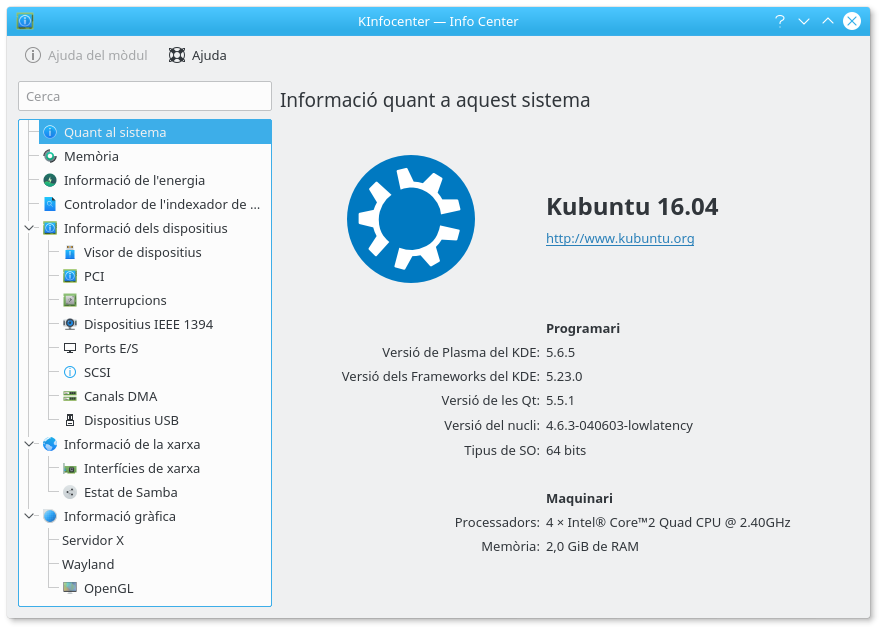The image size is (883, 631).
Task: Open the kubuntu.org website link
Action: (619, 238)
